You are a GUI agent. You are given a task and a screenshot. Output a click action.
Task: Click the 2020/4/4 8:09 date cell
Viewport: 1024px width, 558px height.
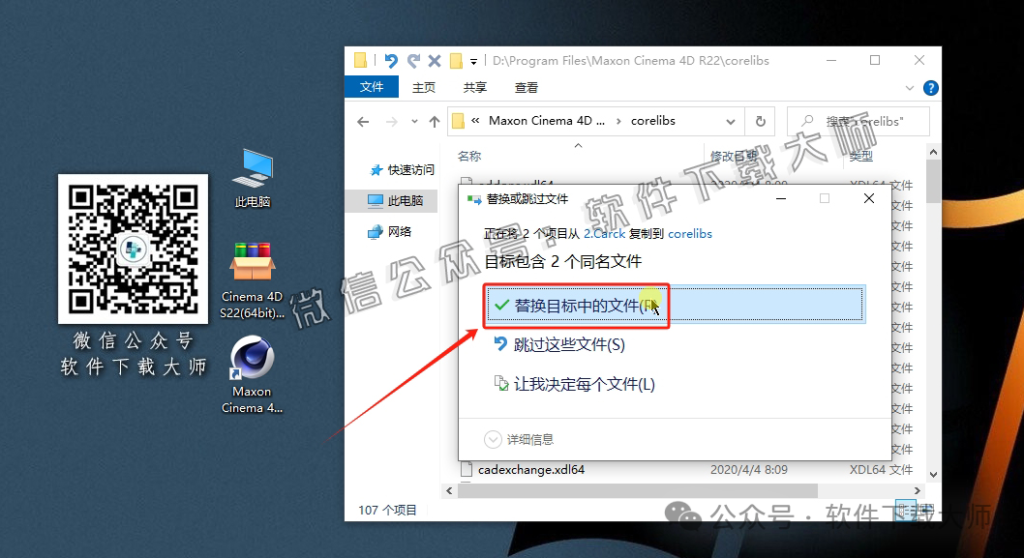(748, 470)
